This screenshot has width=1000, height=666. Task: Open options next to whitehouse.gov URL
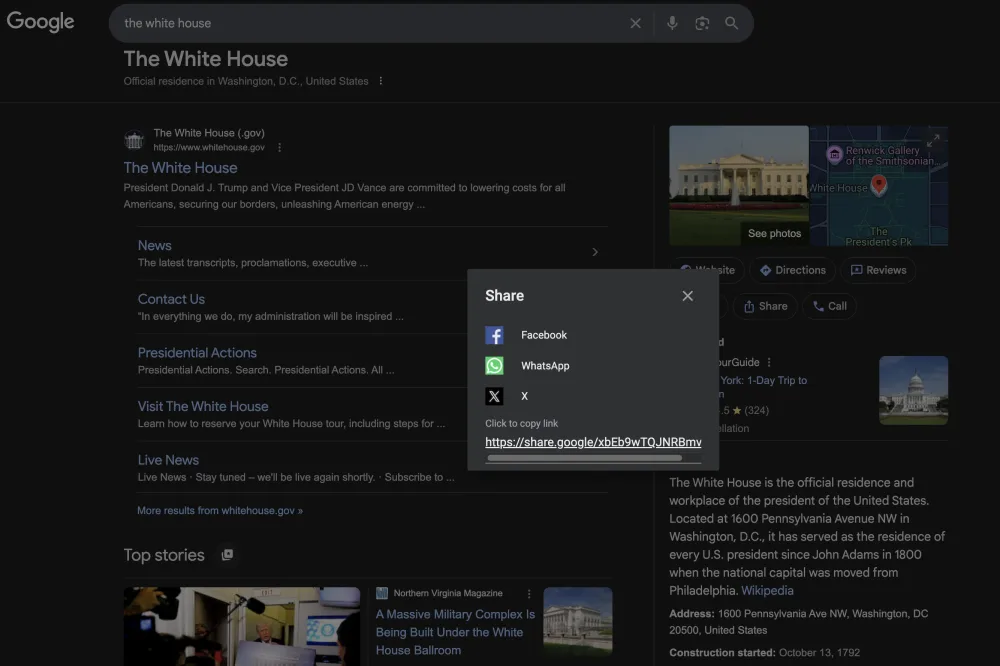point(279,147)
